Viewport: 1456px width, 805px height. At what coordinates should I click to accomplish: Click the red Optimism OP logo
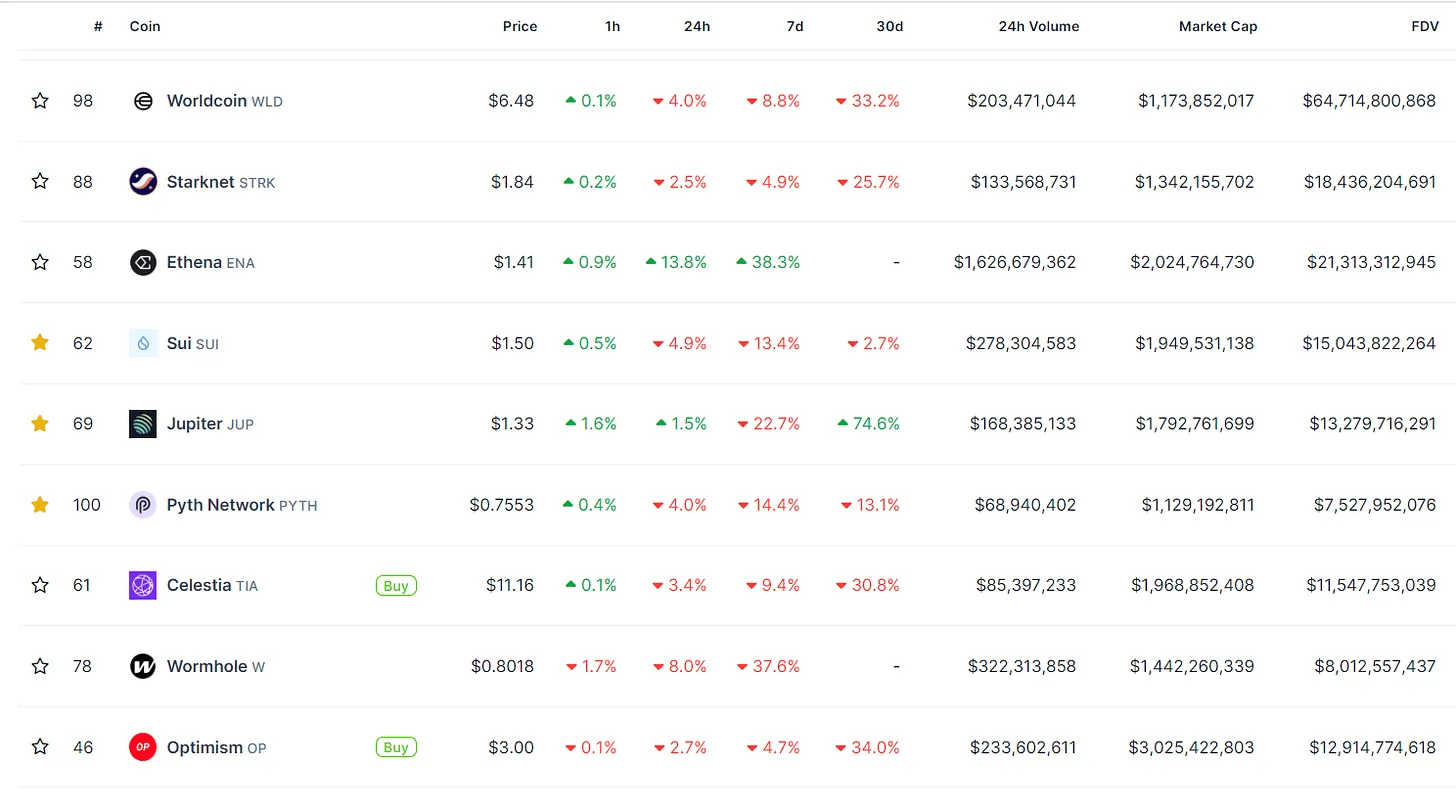point(143,747)
